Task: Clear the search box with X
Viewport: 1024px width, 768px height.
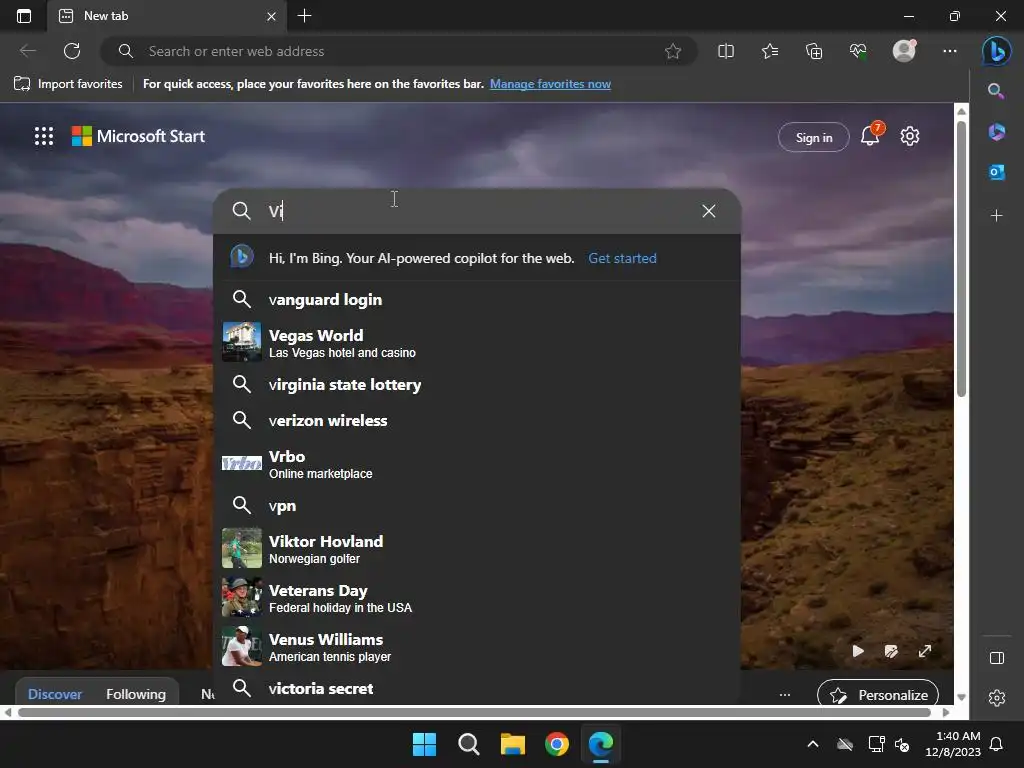Action: 709,211
